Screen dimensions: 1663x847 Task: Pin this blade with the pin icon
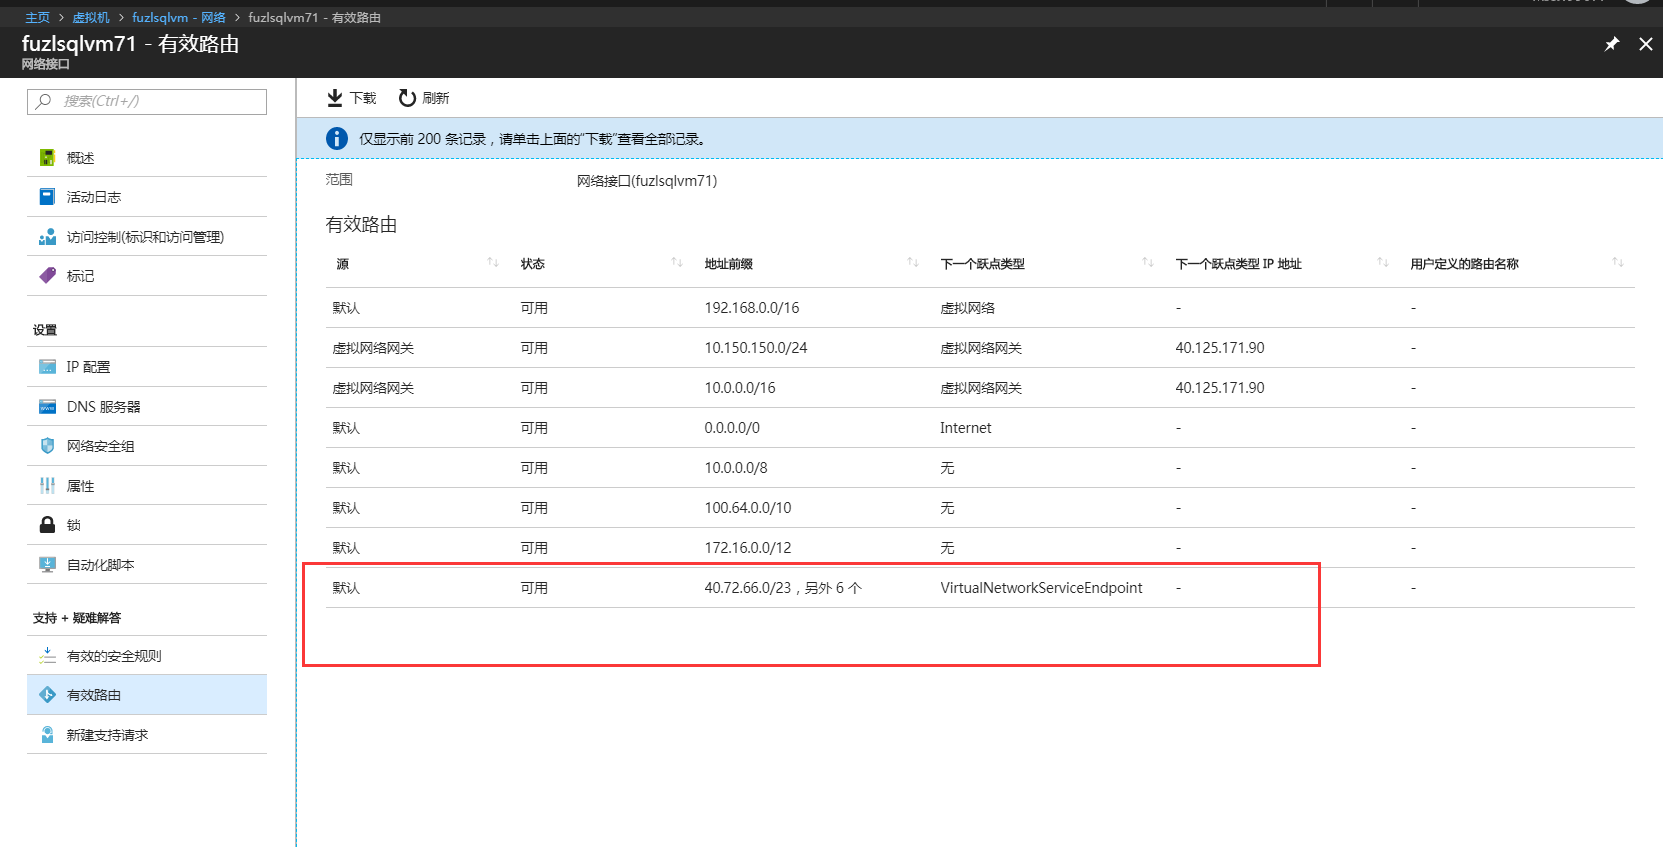coord(1611,44)
